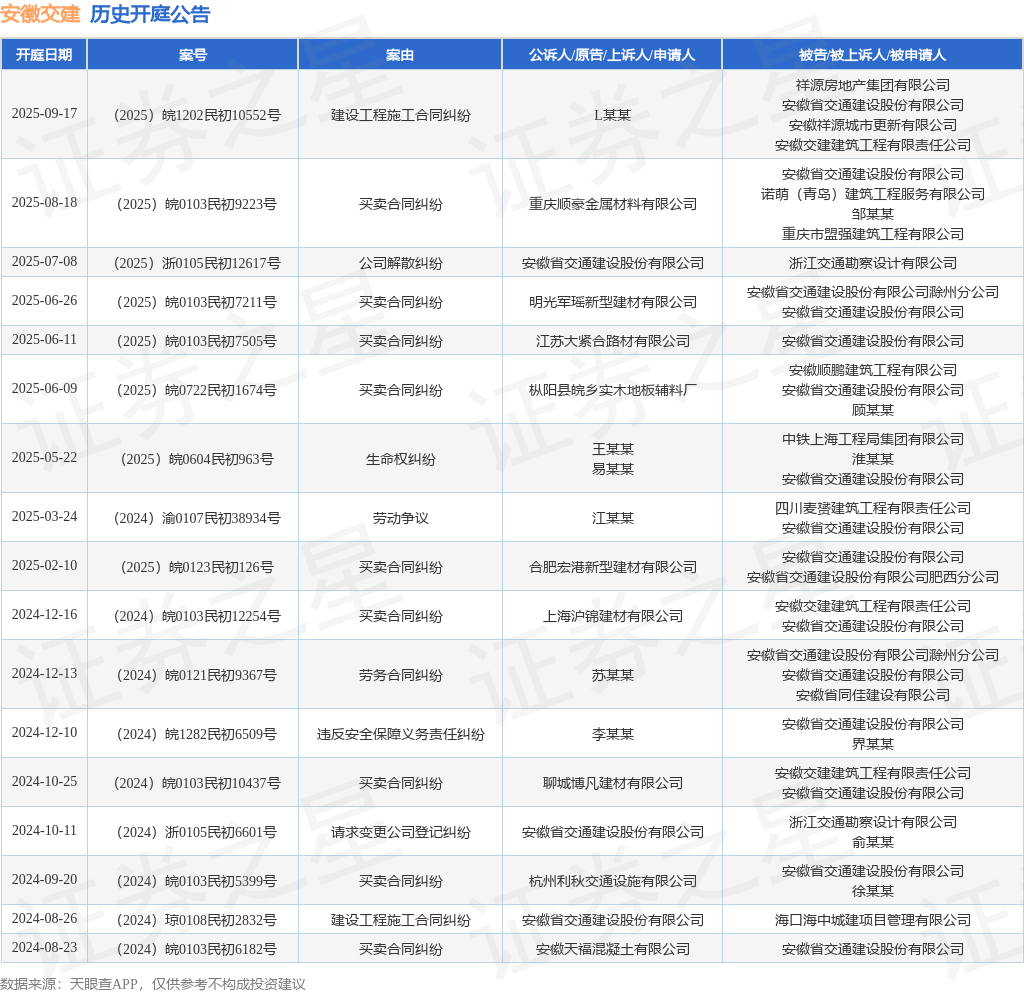
Task: Click the date 2025-03-24
Action: click(44, 516)
